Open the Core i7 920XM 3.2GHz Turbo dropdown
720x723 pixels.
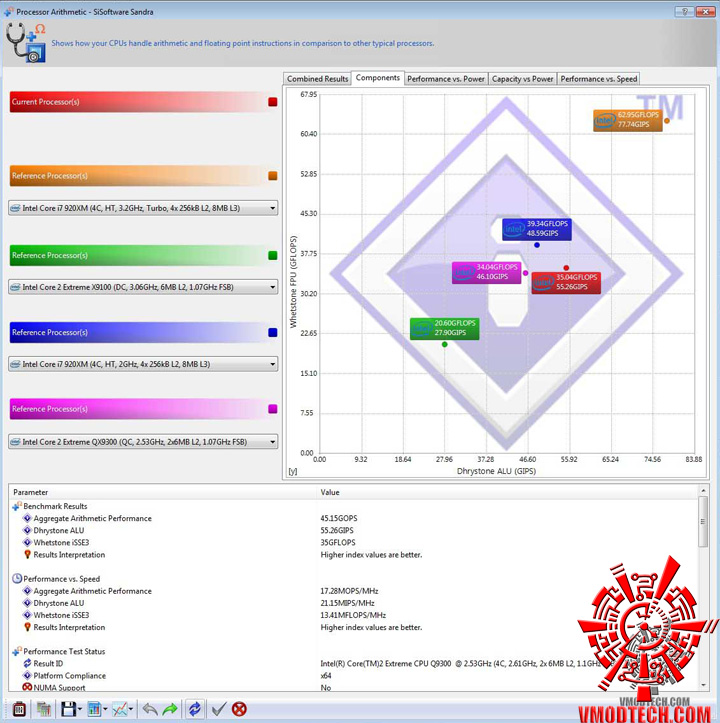[143, 208]
